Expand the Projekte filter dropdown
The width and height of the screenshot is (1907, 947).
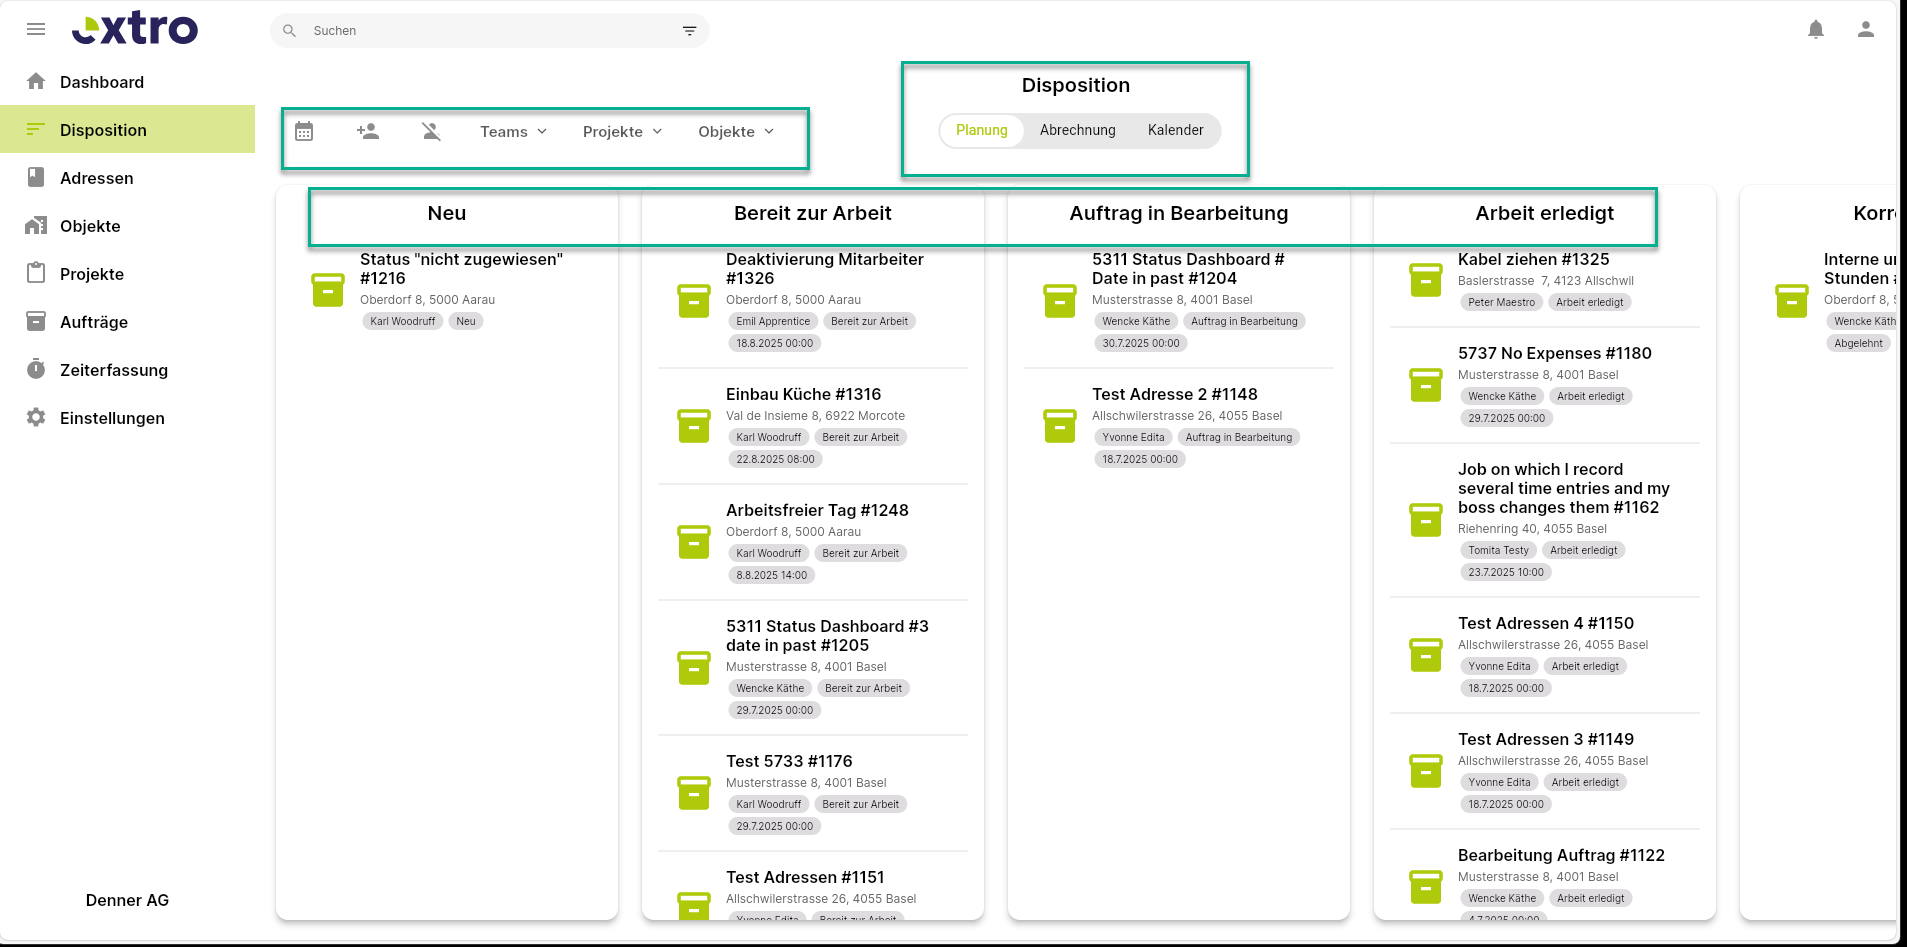tap(622, 132)
